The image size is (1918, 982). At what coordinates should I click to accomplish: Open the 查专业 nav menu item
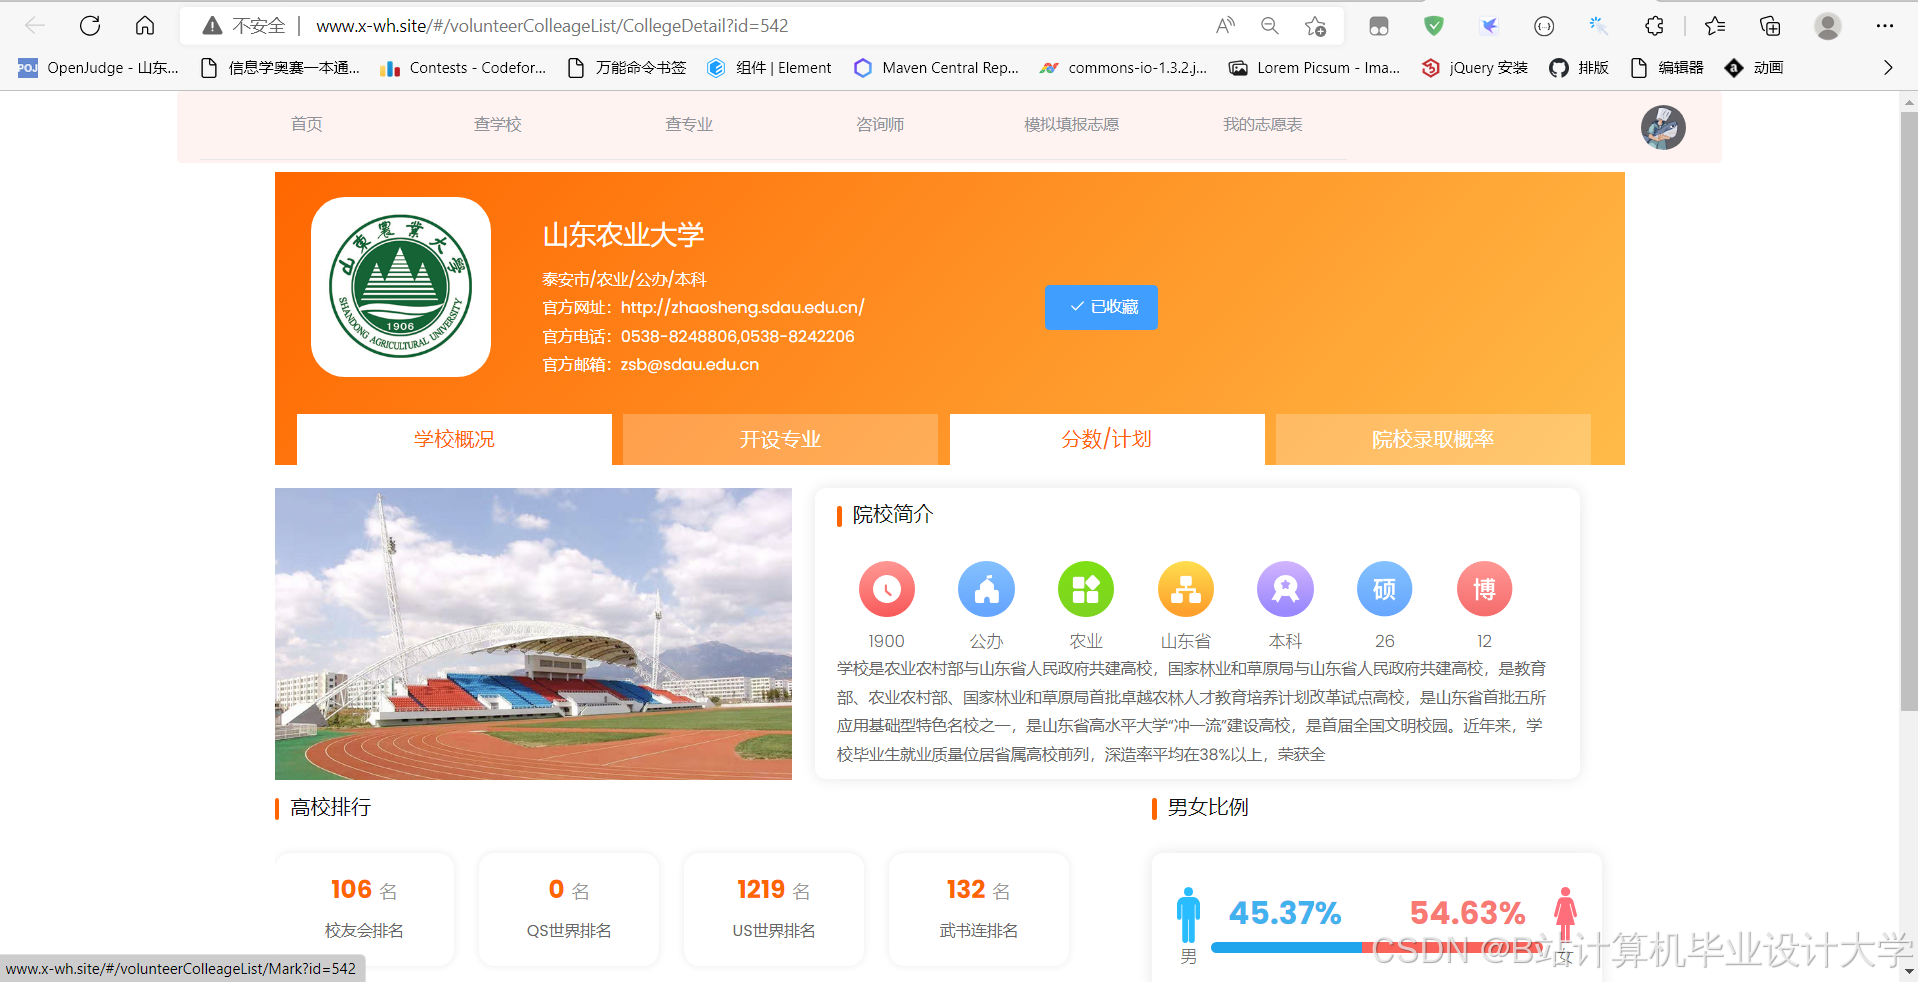(x=689, y=124)
